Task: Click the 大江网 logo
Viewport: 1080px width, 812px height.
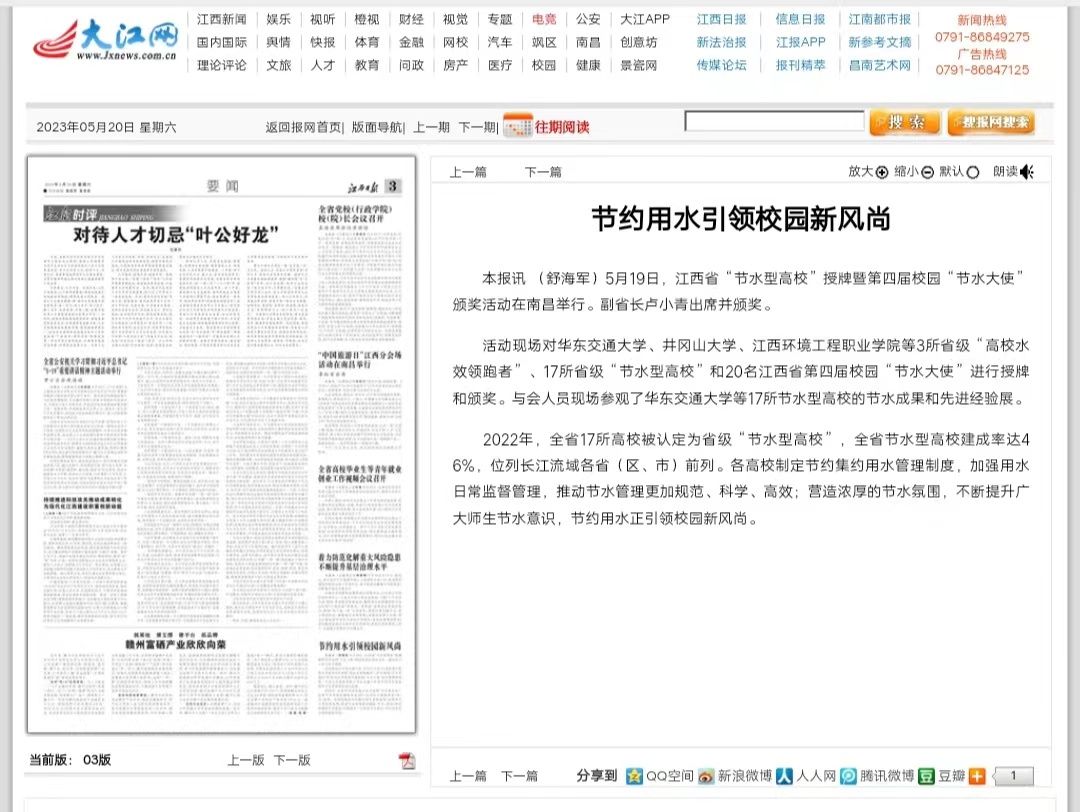Action: [105, 40]
